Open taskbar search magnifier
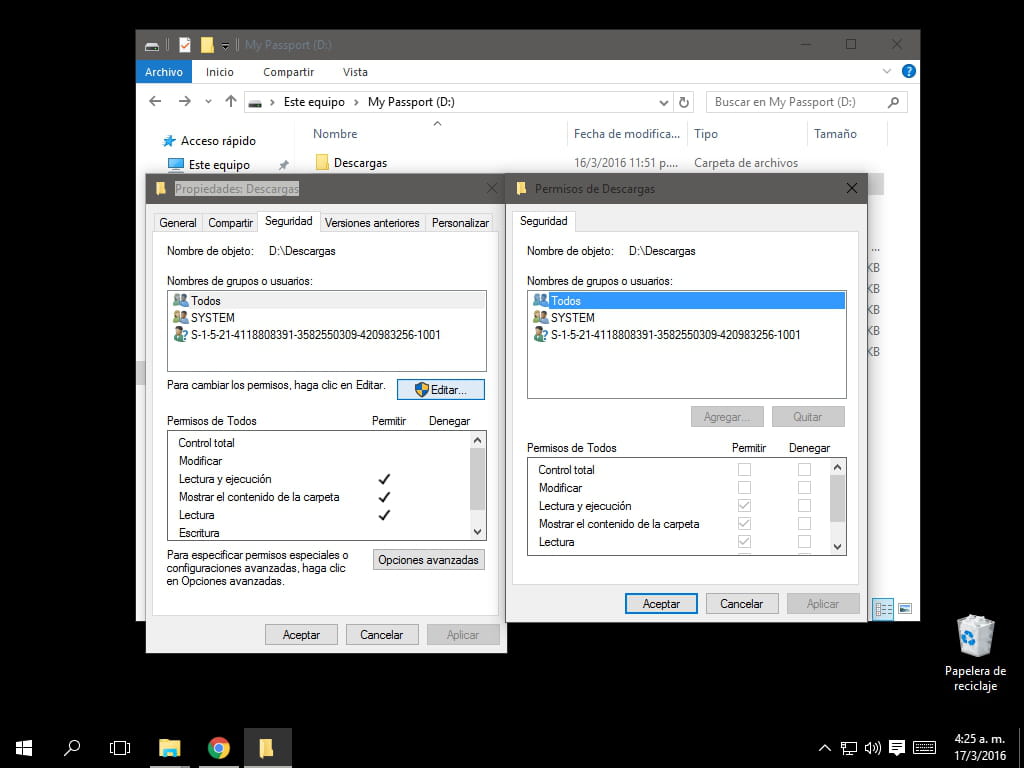 tap(72, 747)
